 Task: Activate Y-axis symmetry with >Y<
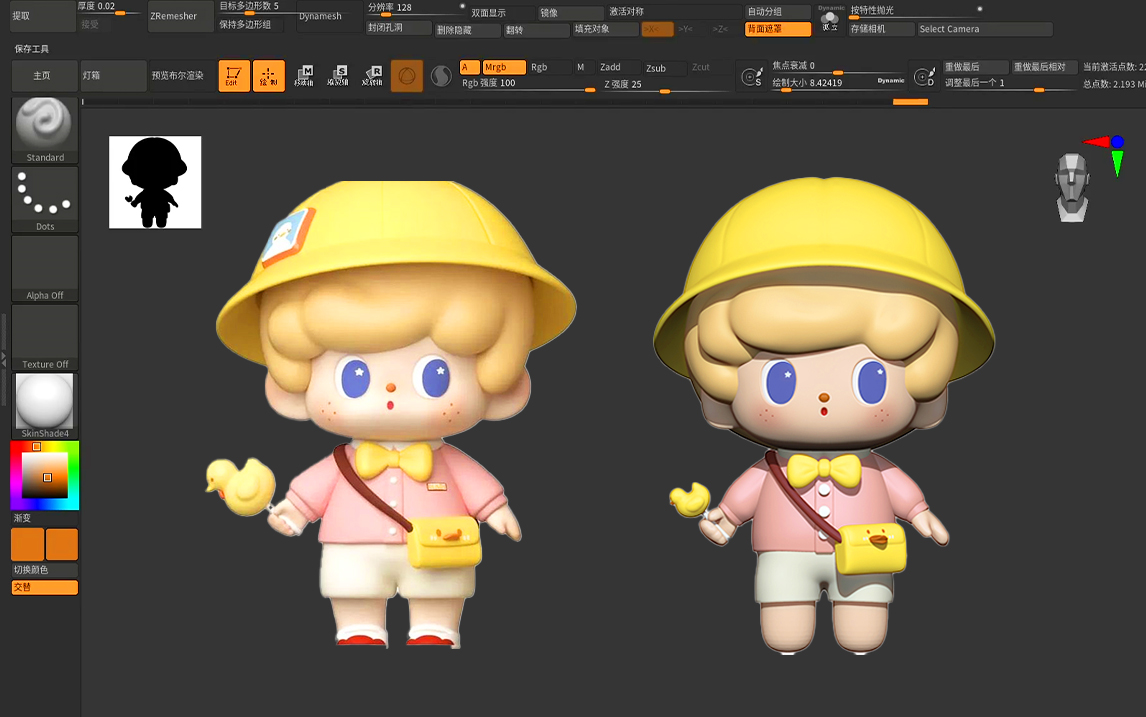tap(685, 30)
